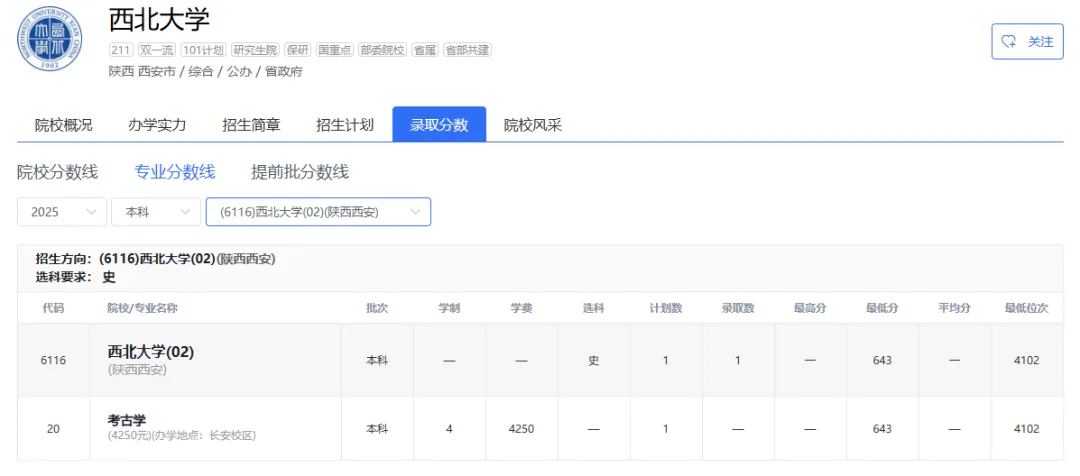This screenshot has height=476, width=1080.
Task: Click the 研究生院 tag badge
Action: pos(256,50)
